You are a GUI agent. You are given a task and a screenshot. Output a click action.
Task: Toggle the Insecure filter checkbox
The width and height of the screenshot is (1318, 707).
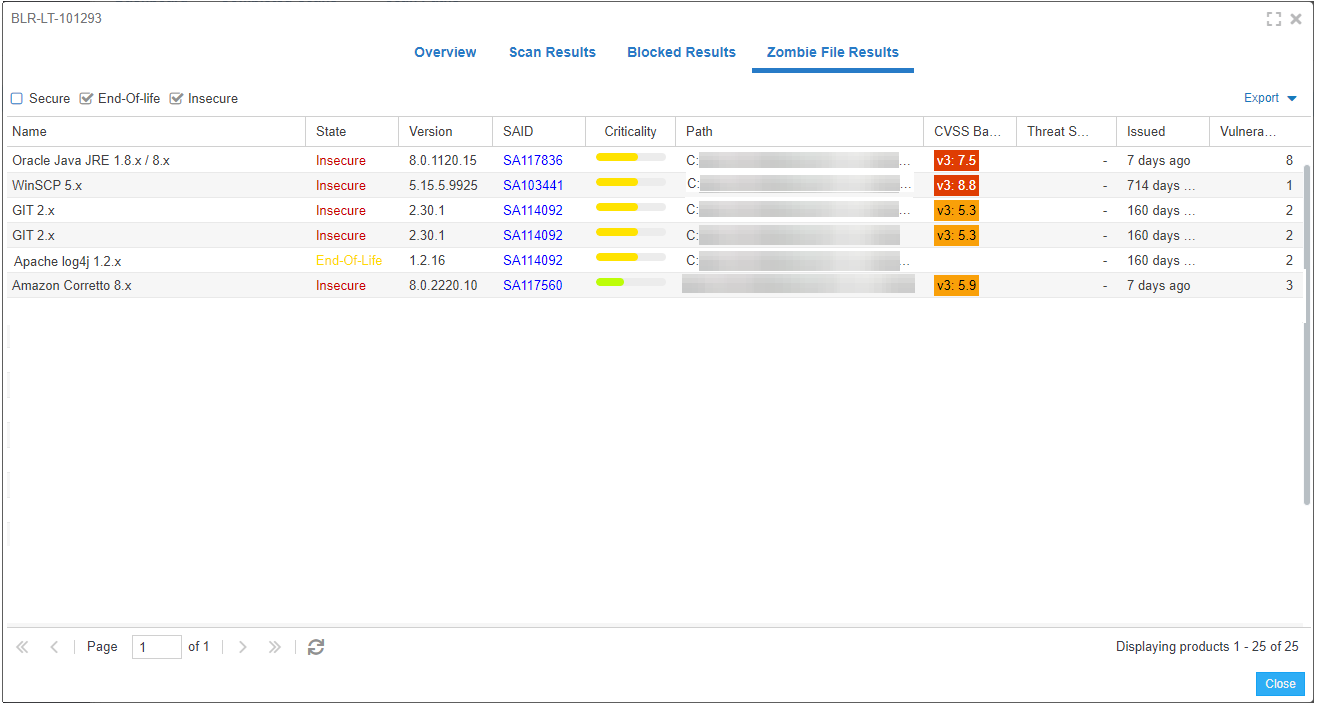point(176,99)
